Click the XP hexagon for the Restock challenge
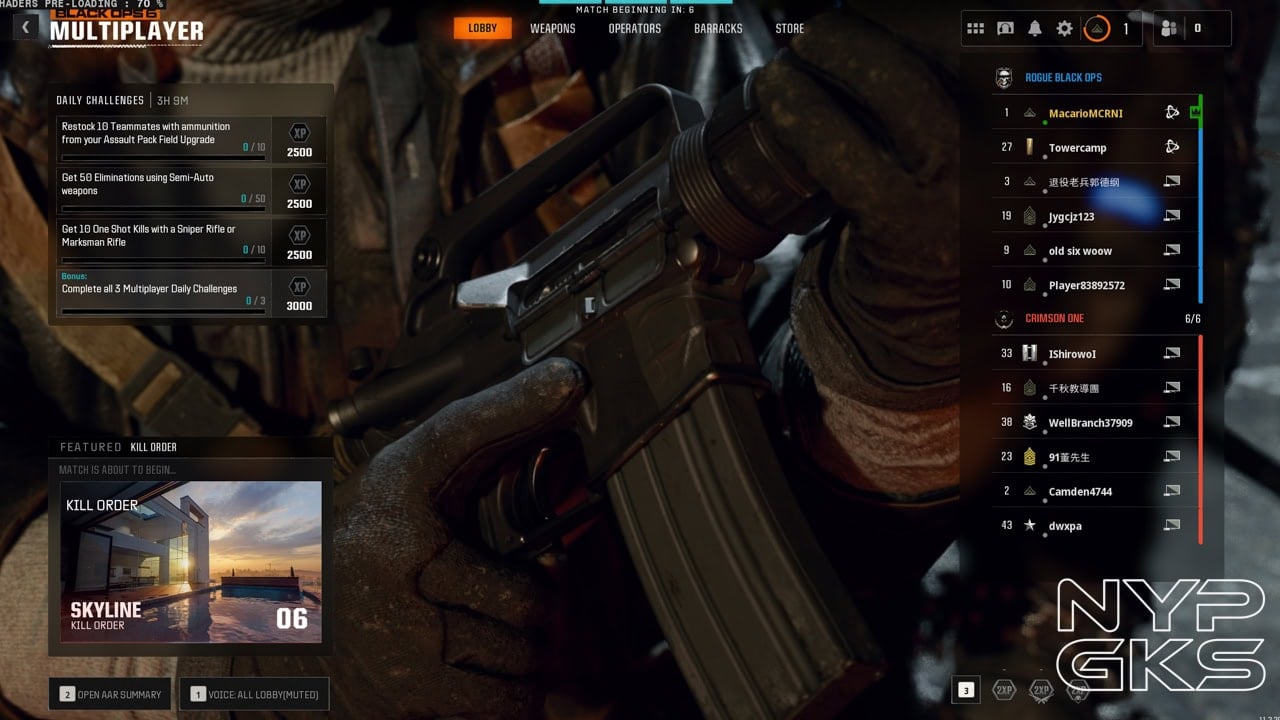This screenshot has width=1280, height=720. pos(299,132)
